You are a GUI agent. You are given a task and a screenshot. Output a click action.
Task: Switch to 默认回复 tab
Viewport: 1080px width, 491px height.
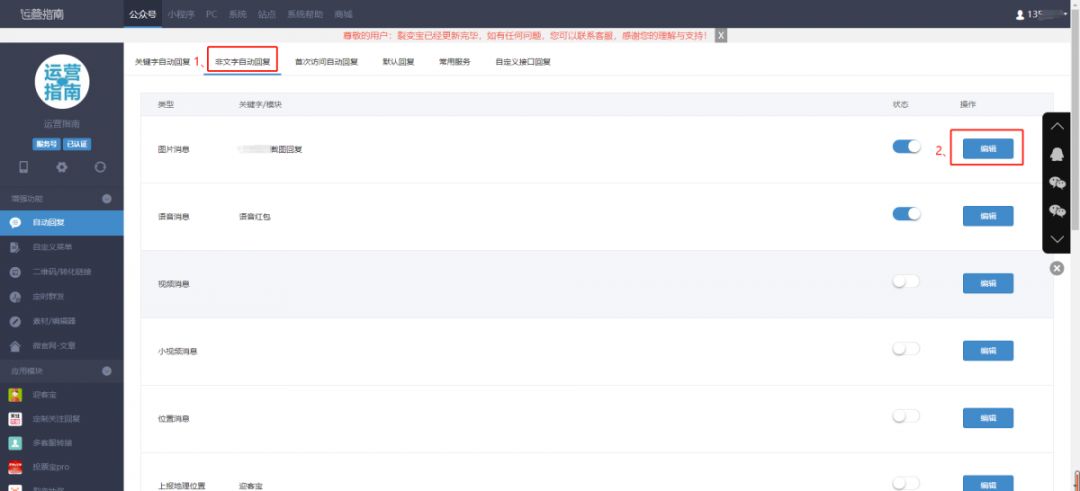[x=399, y=62]
